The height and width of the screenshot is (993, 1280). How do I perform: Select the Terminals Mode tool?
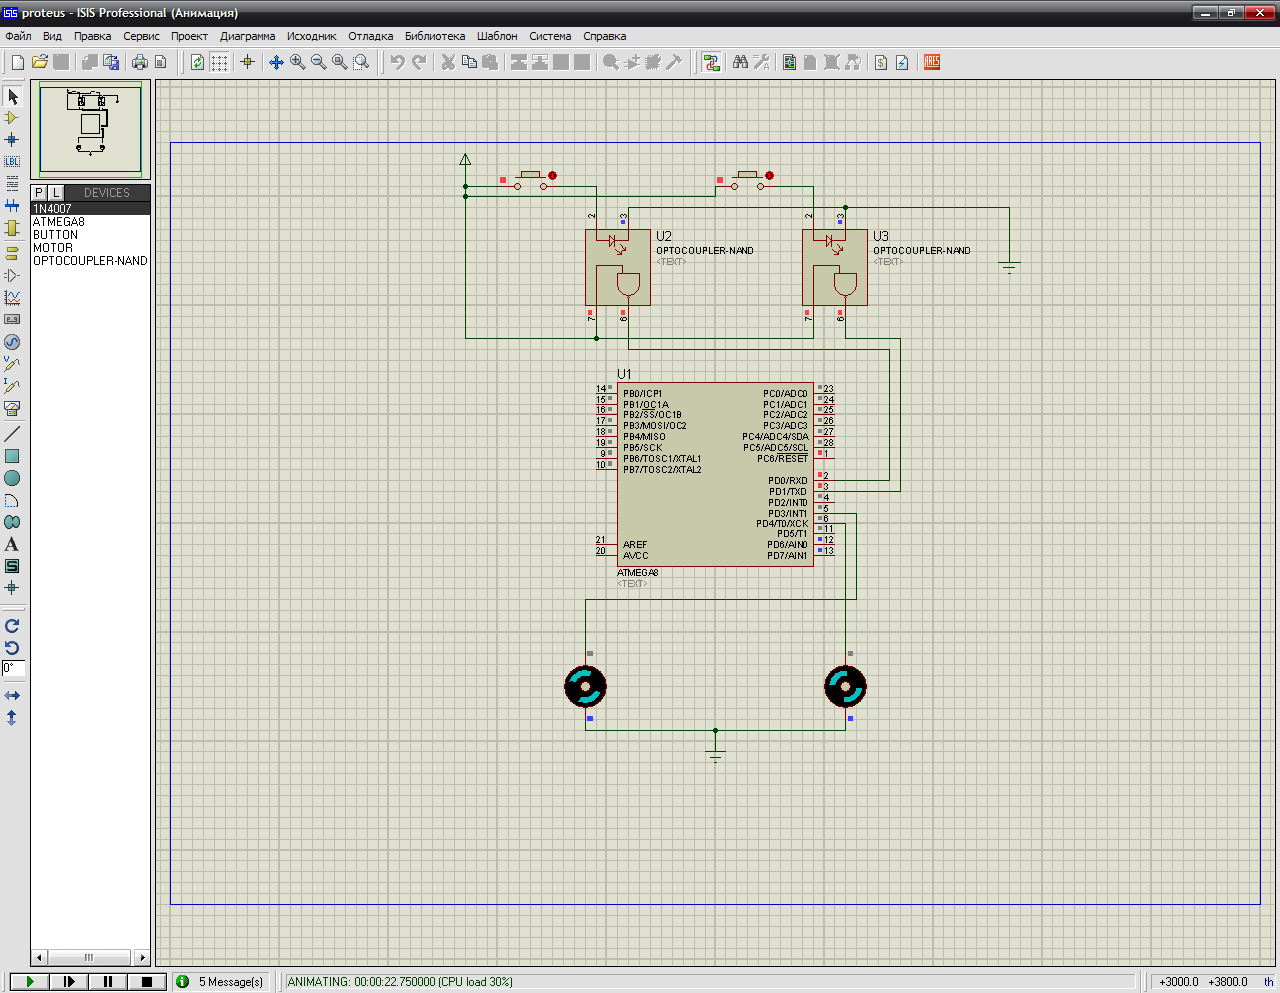coord(12,253)
